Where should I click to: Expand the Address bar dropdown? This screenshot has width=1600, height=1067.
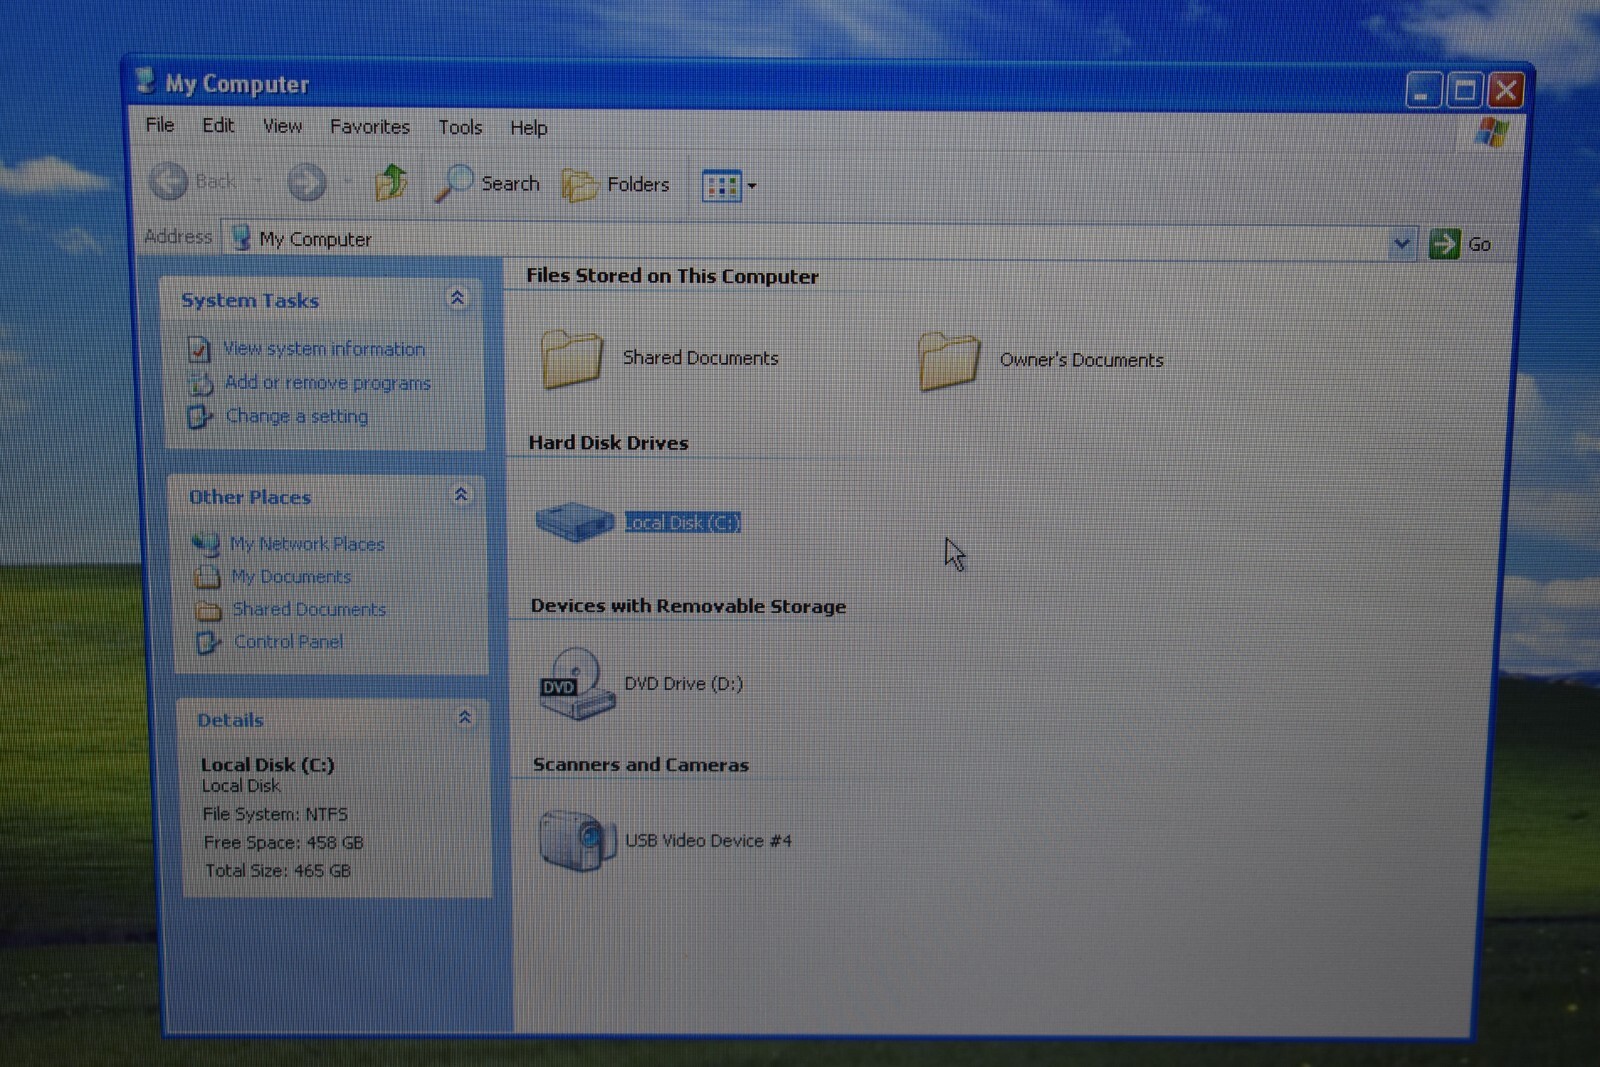tap(1402, 243)
